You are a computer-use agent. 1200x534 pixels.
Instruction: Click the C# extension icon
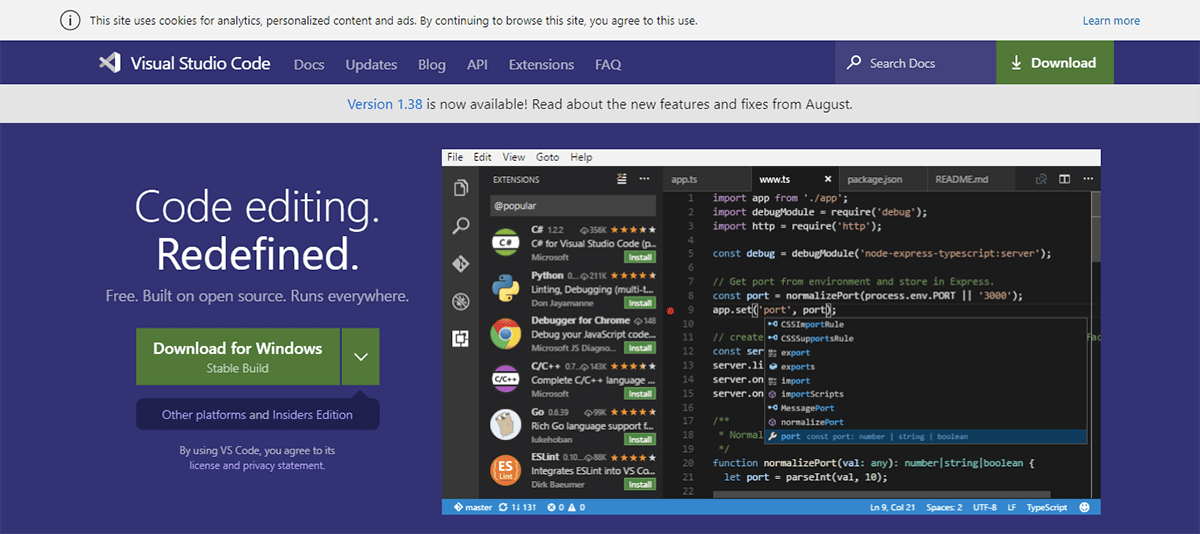[x=508, y=243]
